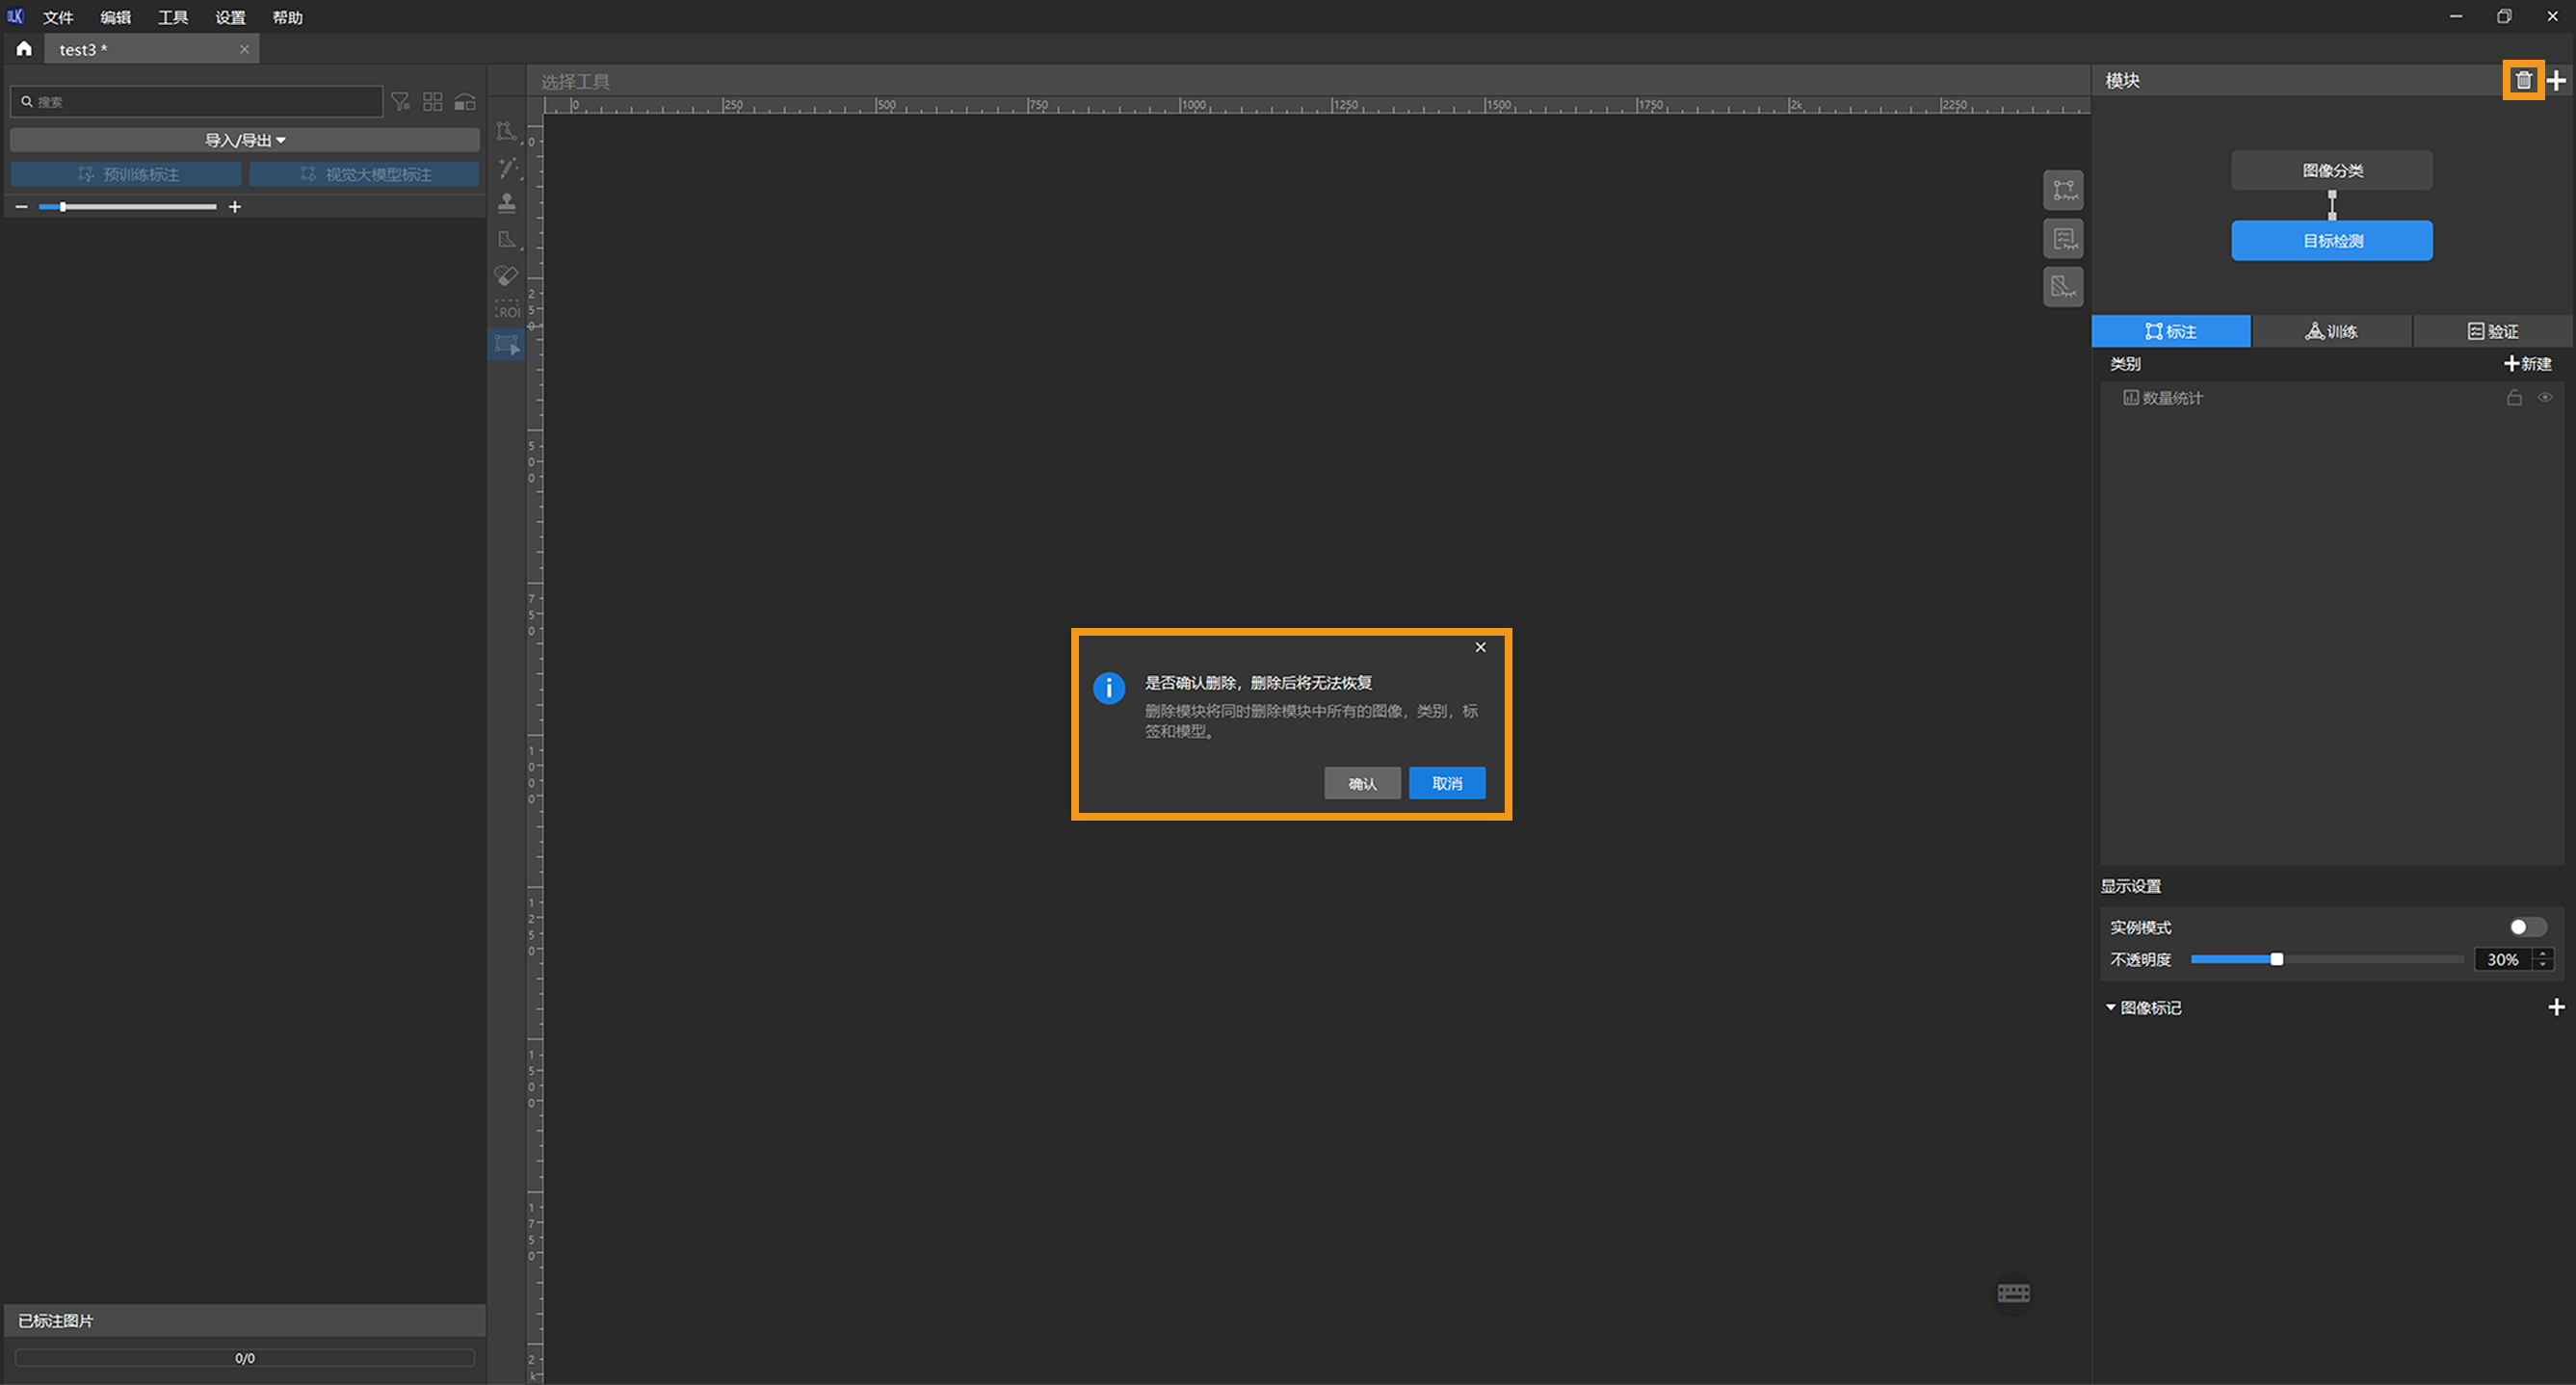
Task: Click the delete module trash icon
Action: tap(2523, 80)
